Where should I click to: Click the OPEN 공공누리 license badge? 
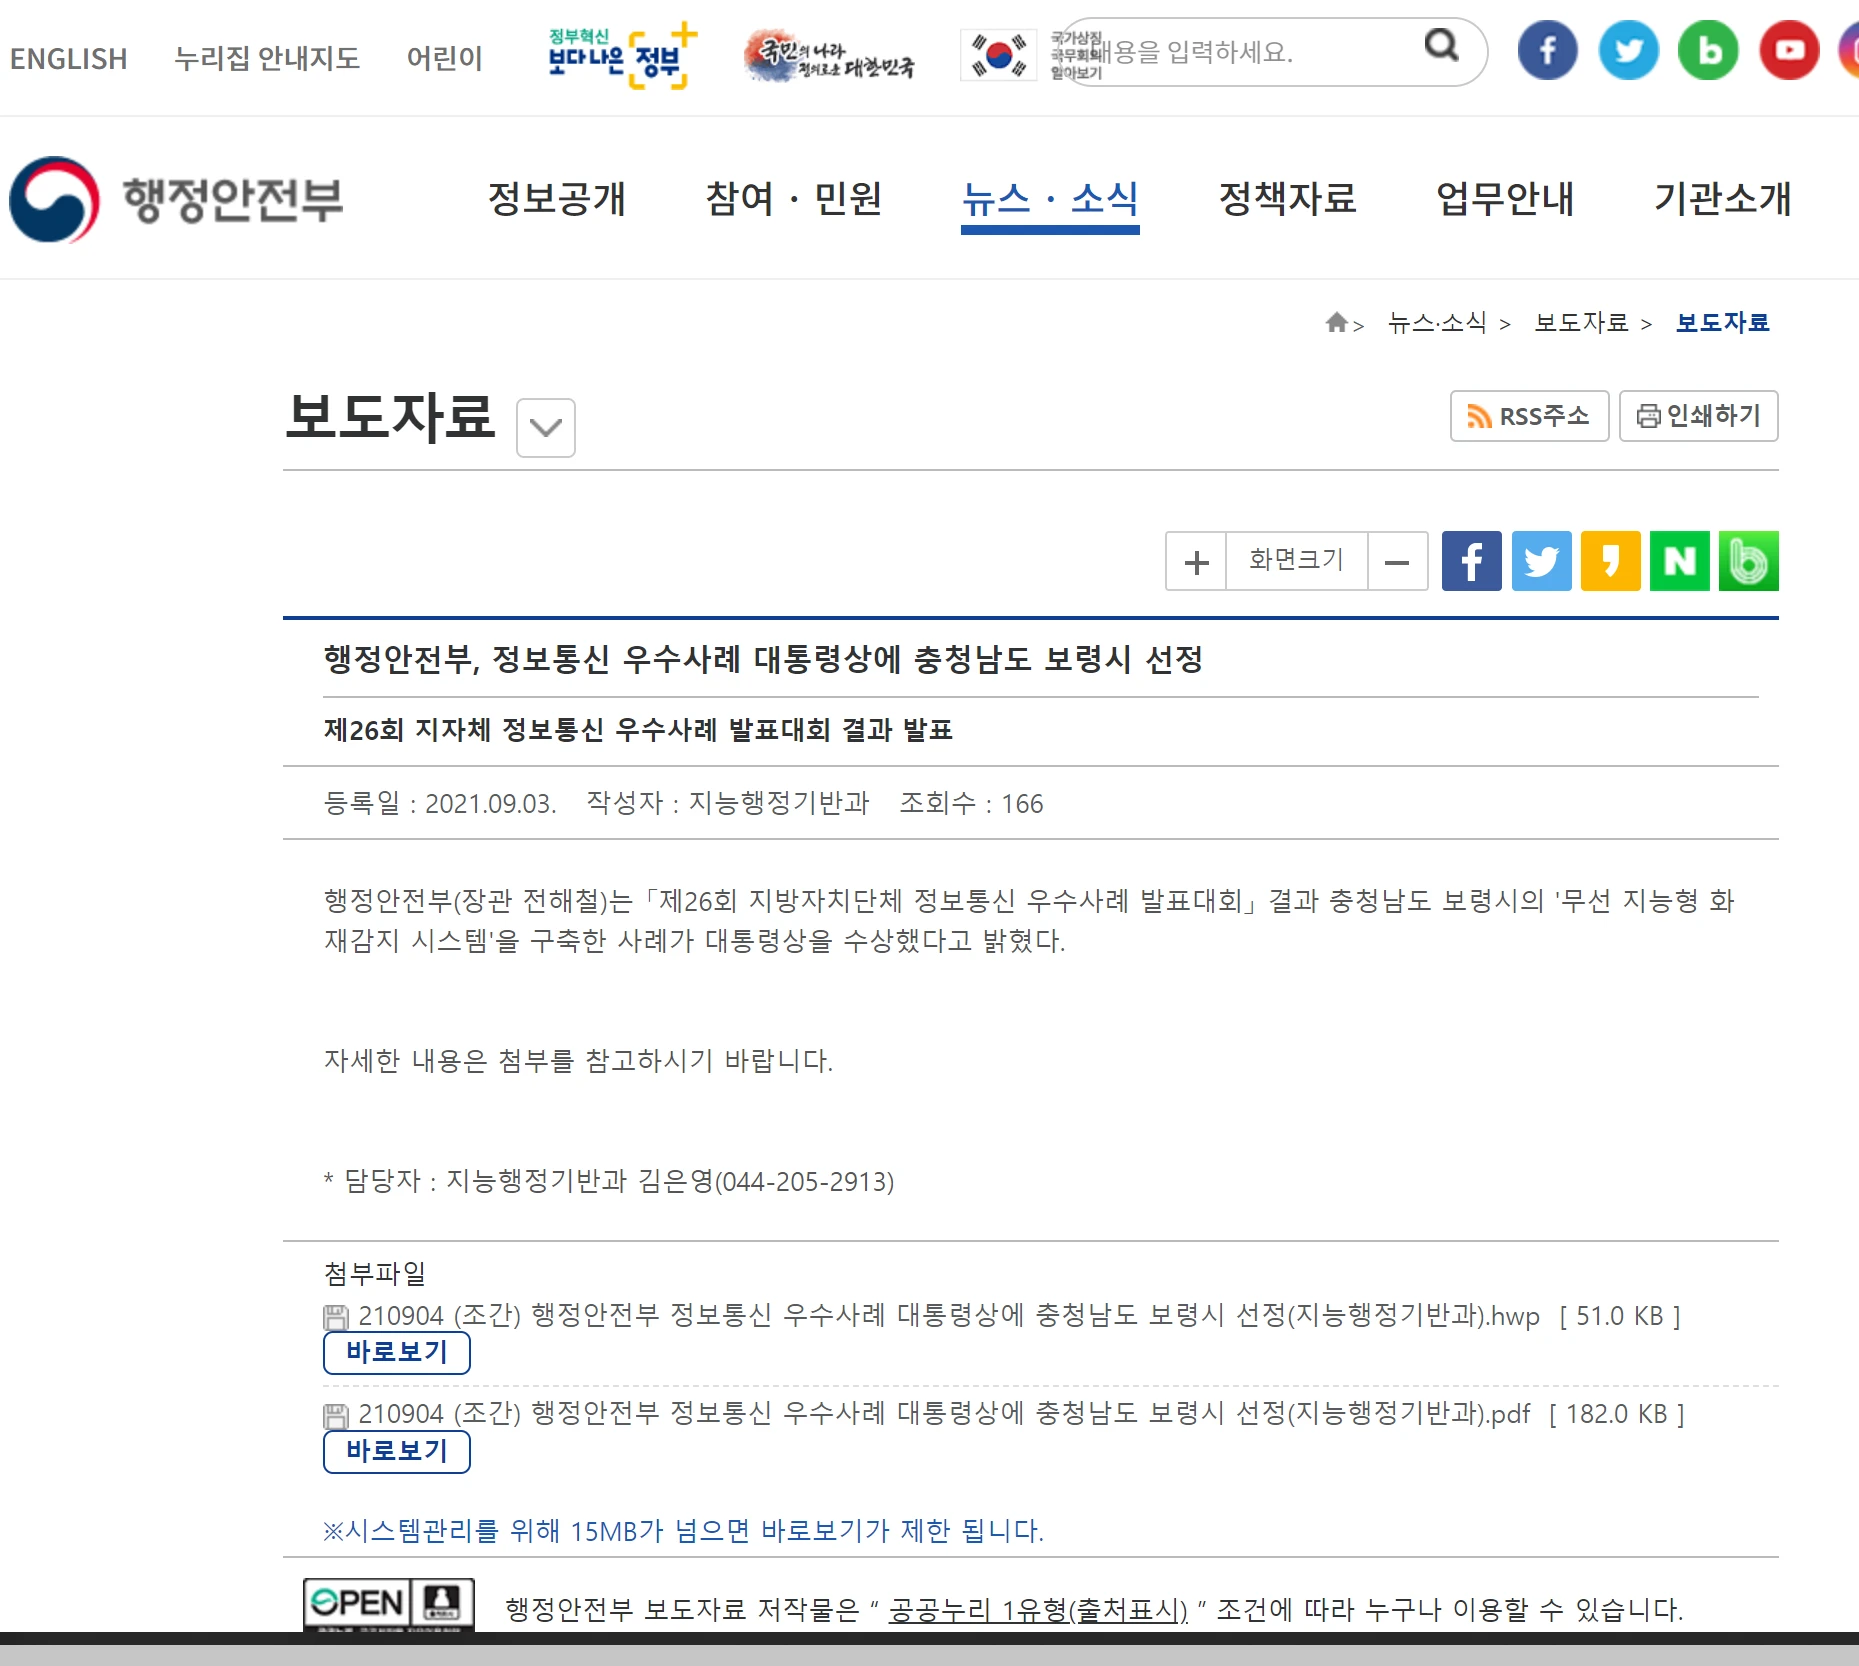(388, 1605)
